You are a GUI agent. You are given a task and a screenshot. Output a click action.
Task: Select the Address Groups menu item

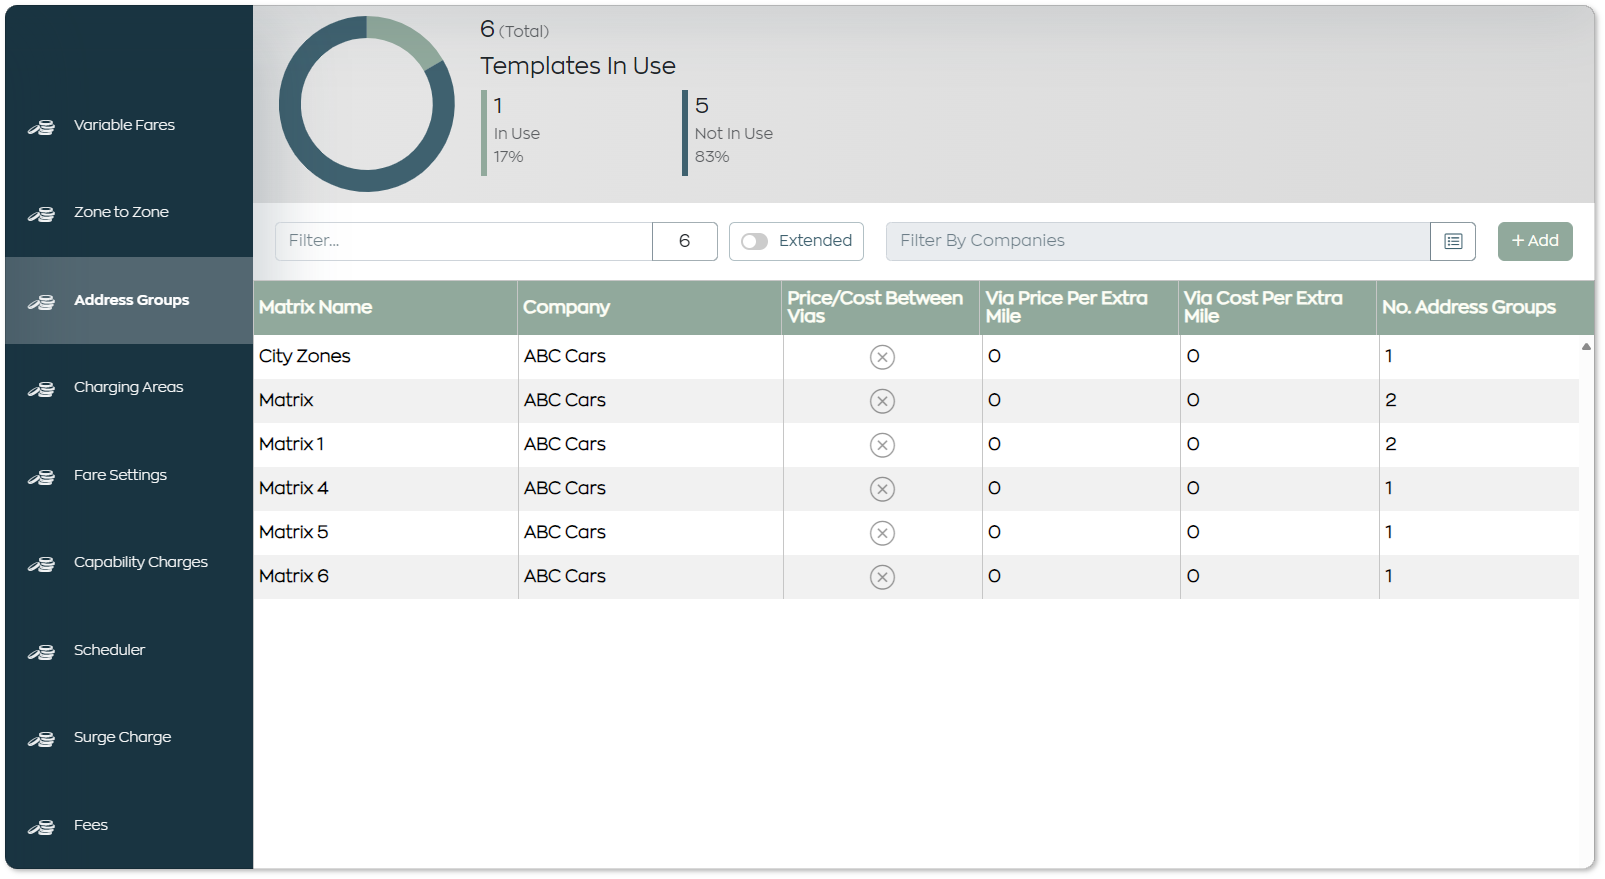[129, 300]
